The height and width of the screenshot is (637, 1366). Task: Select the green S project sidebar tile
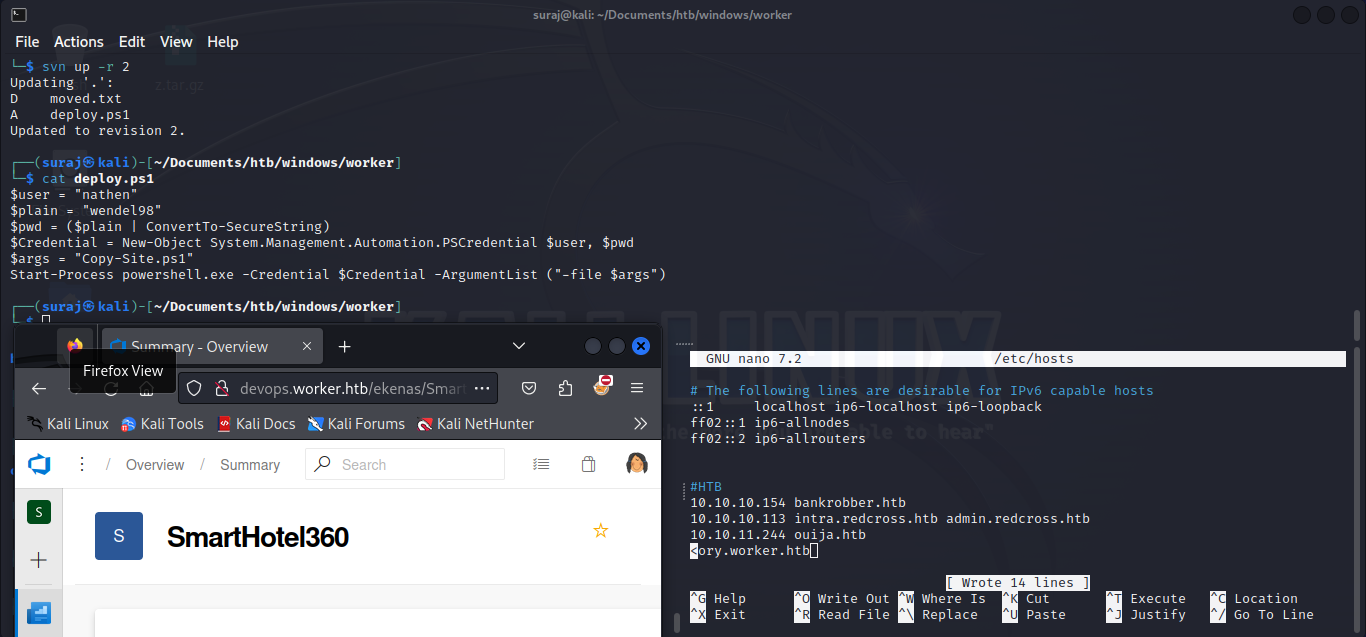[39, 512]
